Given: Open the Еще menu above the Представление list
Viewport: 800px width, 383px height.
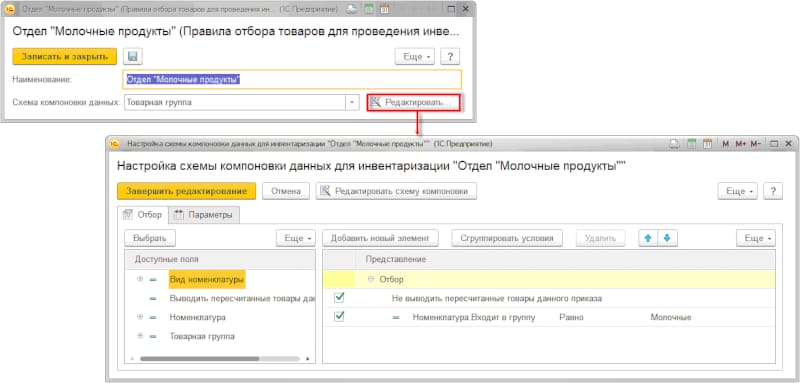Looking at the screenshot, I should click(756, 238).
